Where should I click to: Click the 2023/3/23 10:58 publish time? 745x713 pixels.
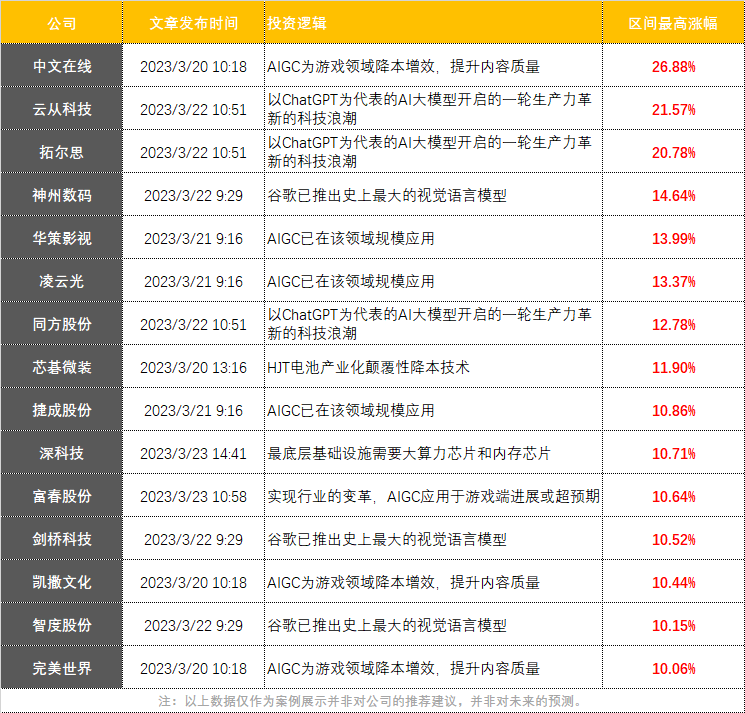click(x=193, y=496)
